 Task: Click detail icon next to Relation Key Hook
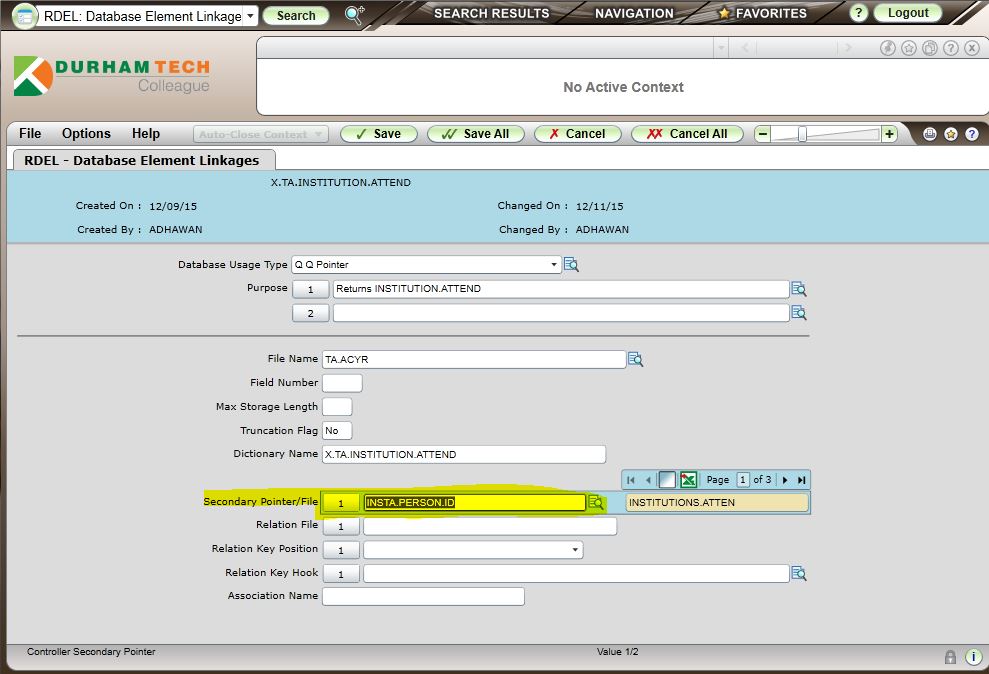tap(798, 573)
